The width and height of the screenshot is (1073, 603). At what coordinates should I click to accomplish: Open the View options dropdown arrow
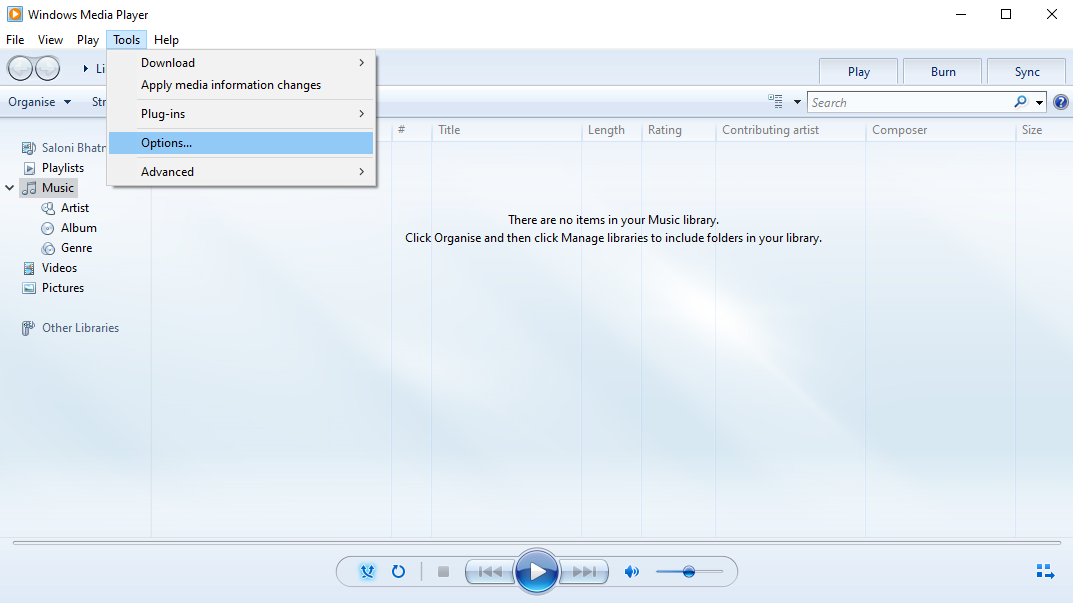coord(797,103)
